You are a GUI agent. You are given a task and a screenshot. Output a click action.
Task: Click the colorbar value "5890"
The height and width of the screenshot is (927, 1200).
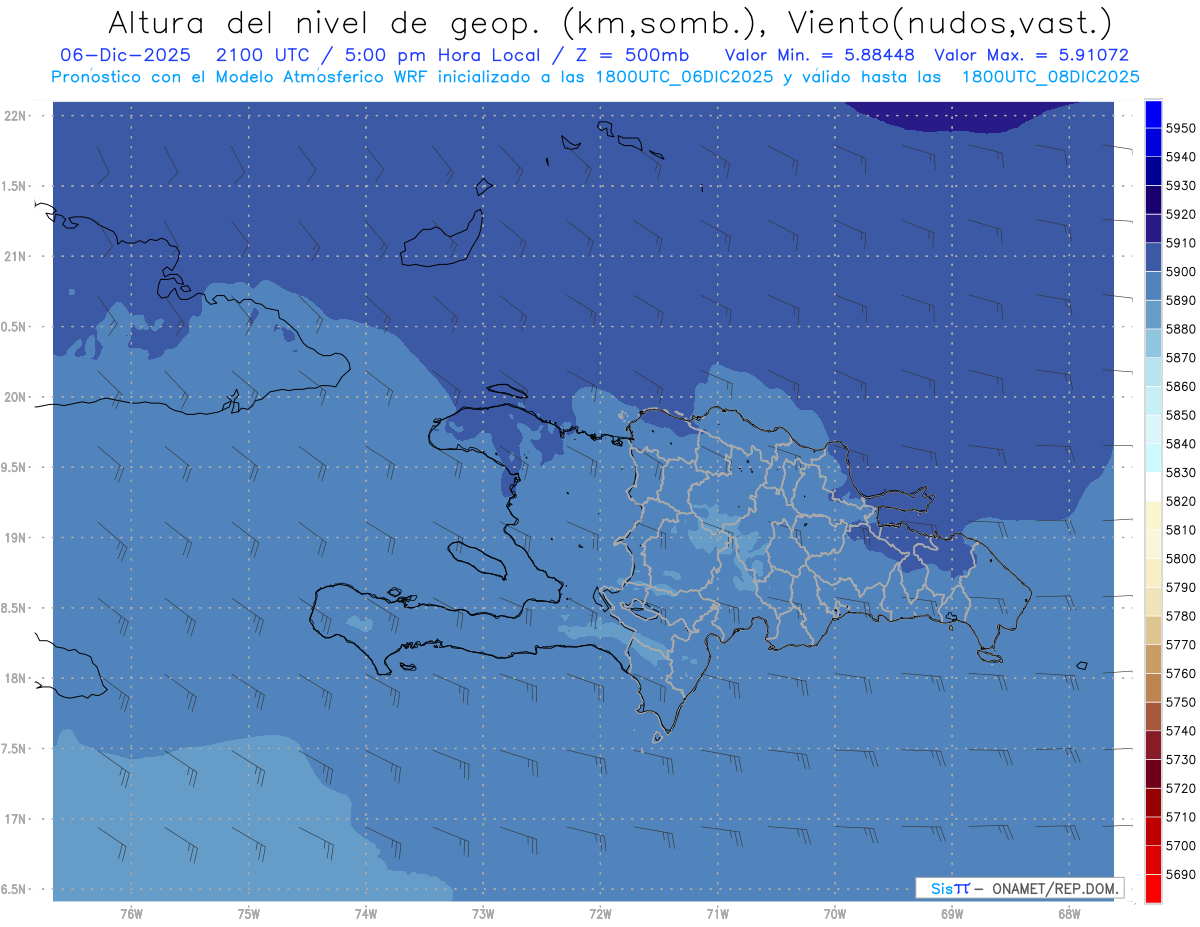pos(1181,300)
